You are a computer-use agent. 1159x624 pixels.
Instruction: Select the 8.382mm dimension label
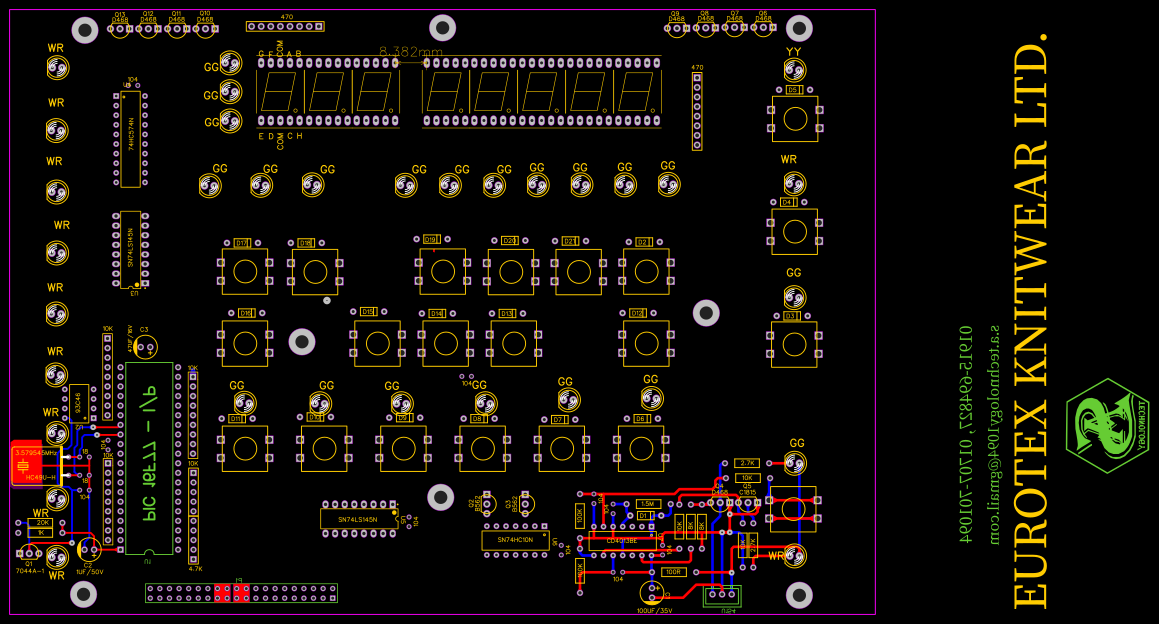tap(410, 52)
